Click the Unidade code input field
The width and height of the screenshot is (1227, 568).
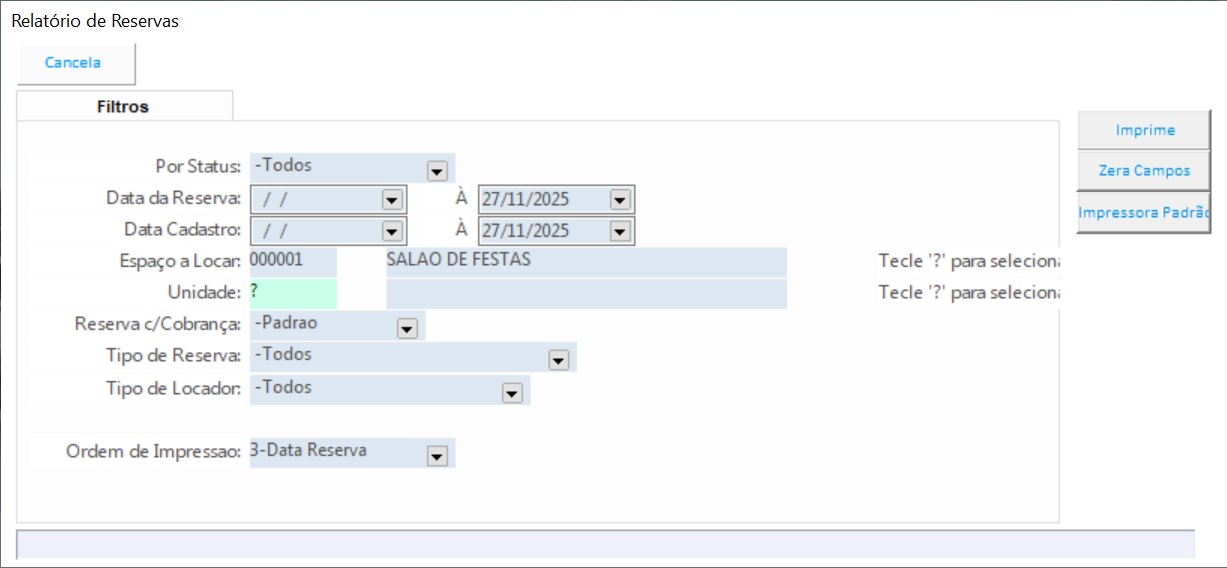pyautogui.click(x=292, y=293)
